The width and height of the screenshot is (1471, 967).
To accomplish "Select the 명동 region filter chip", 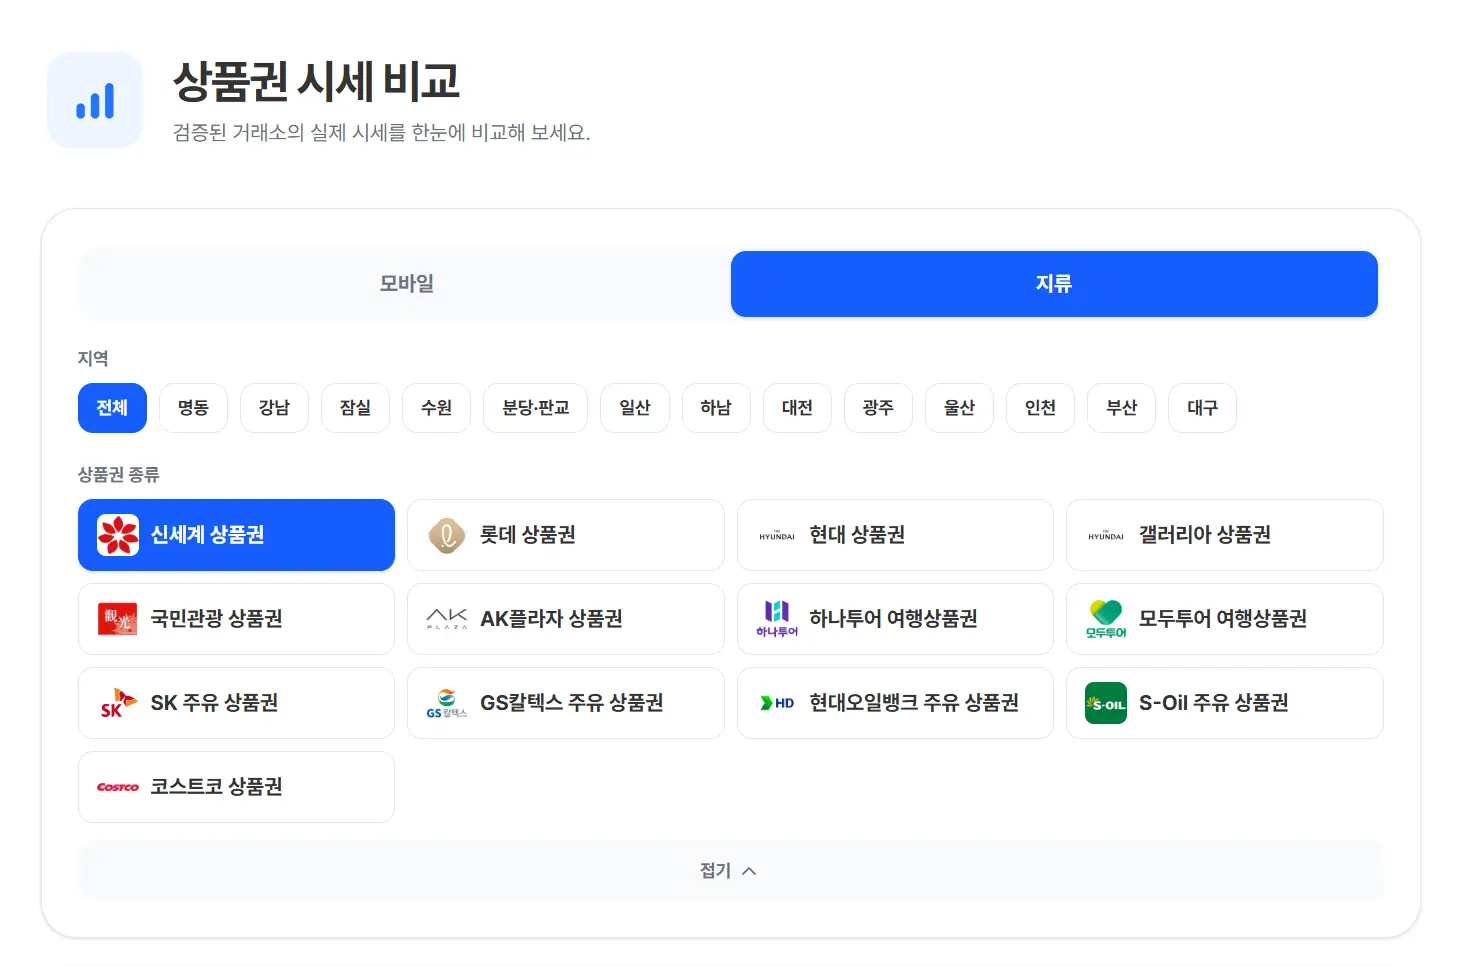I will pyautogui.click(x=193, y=408).
